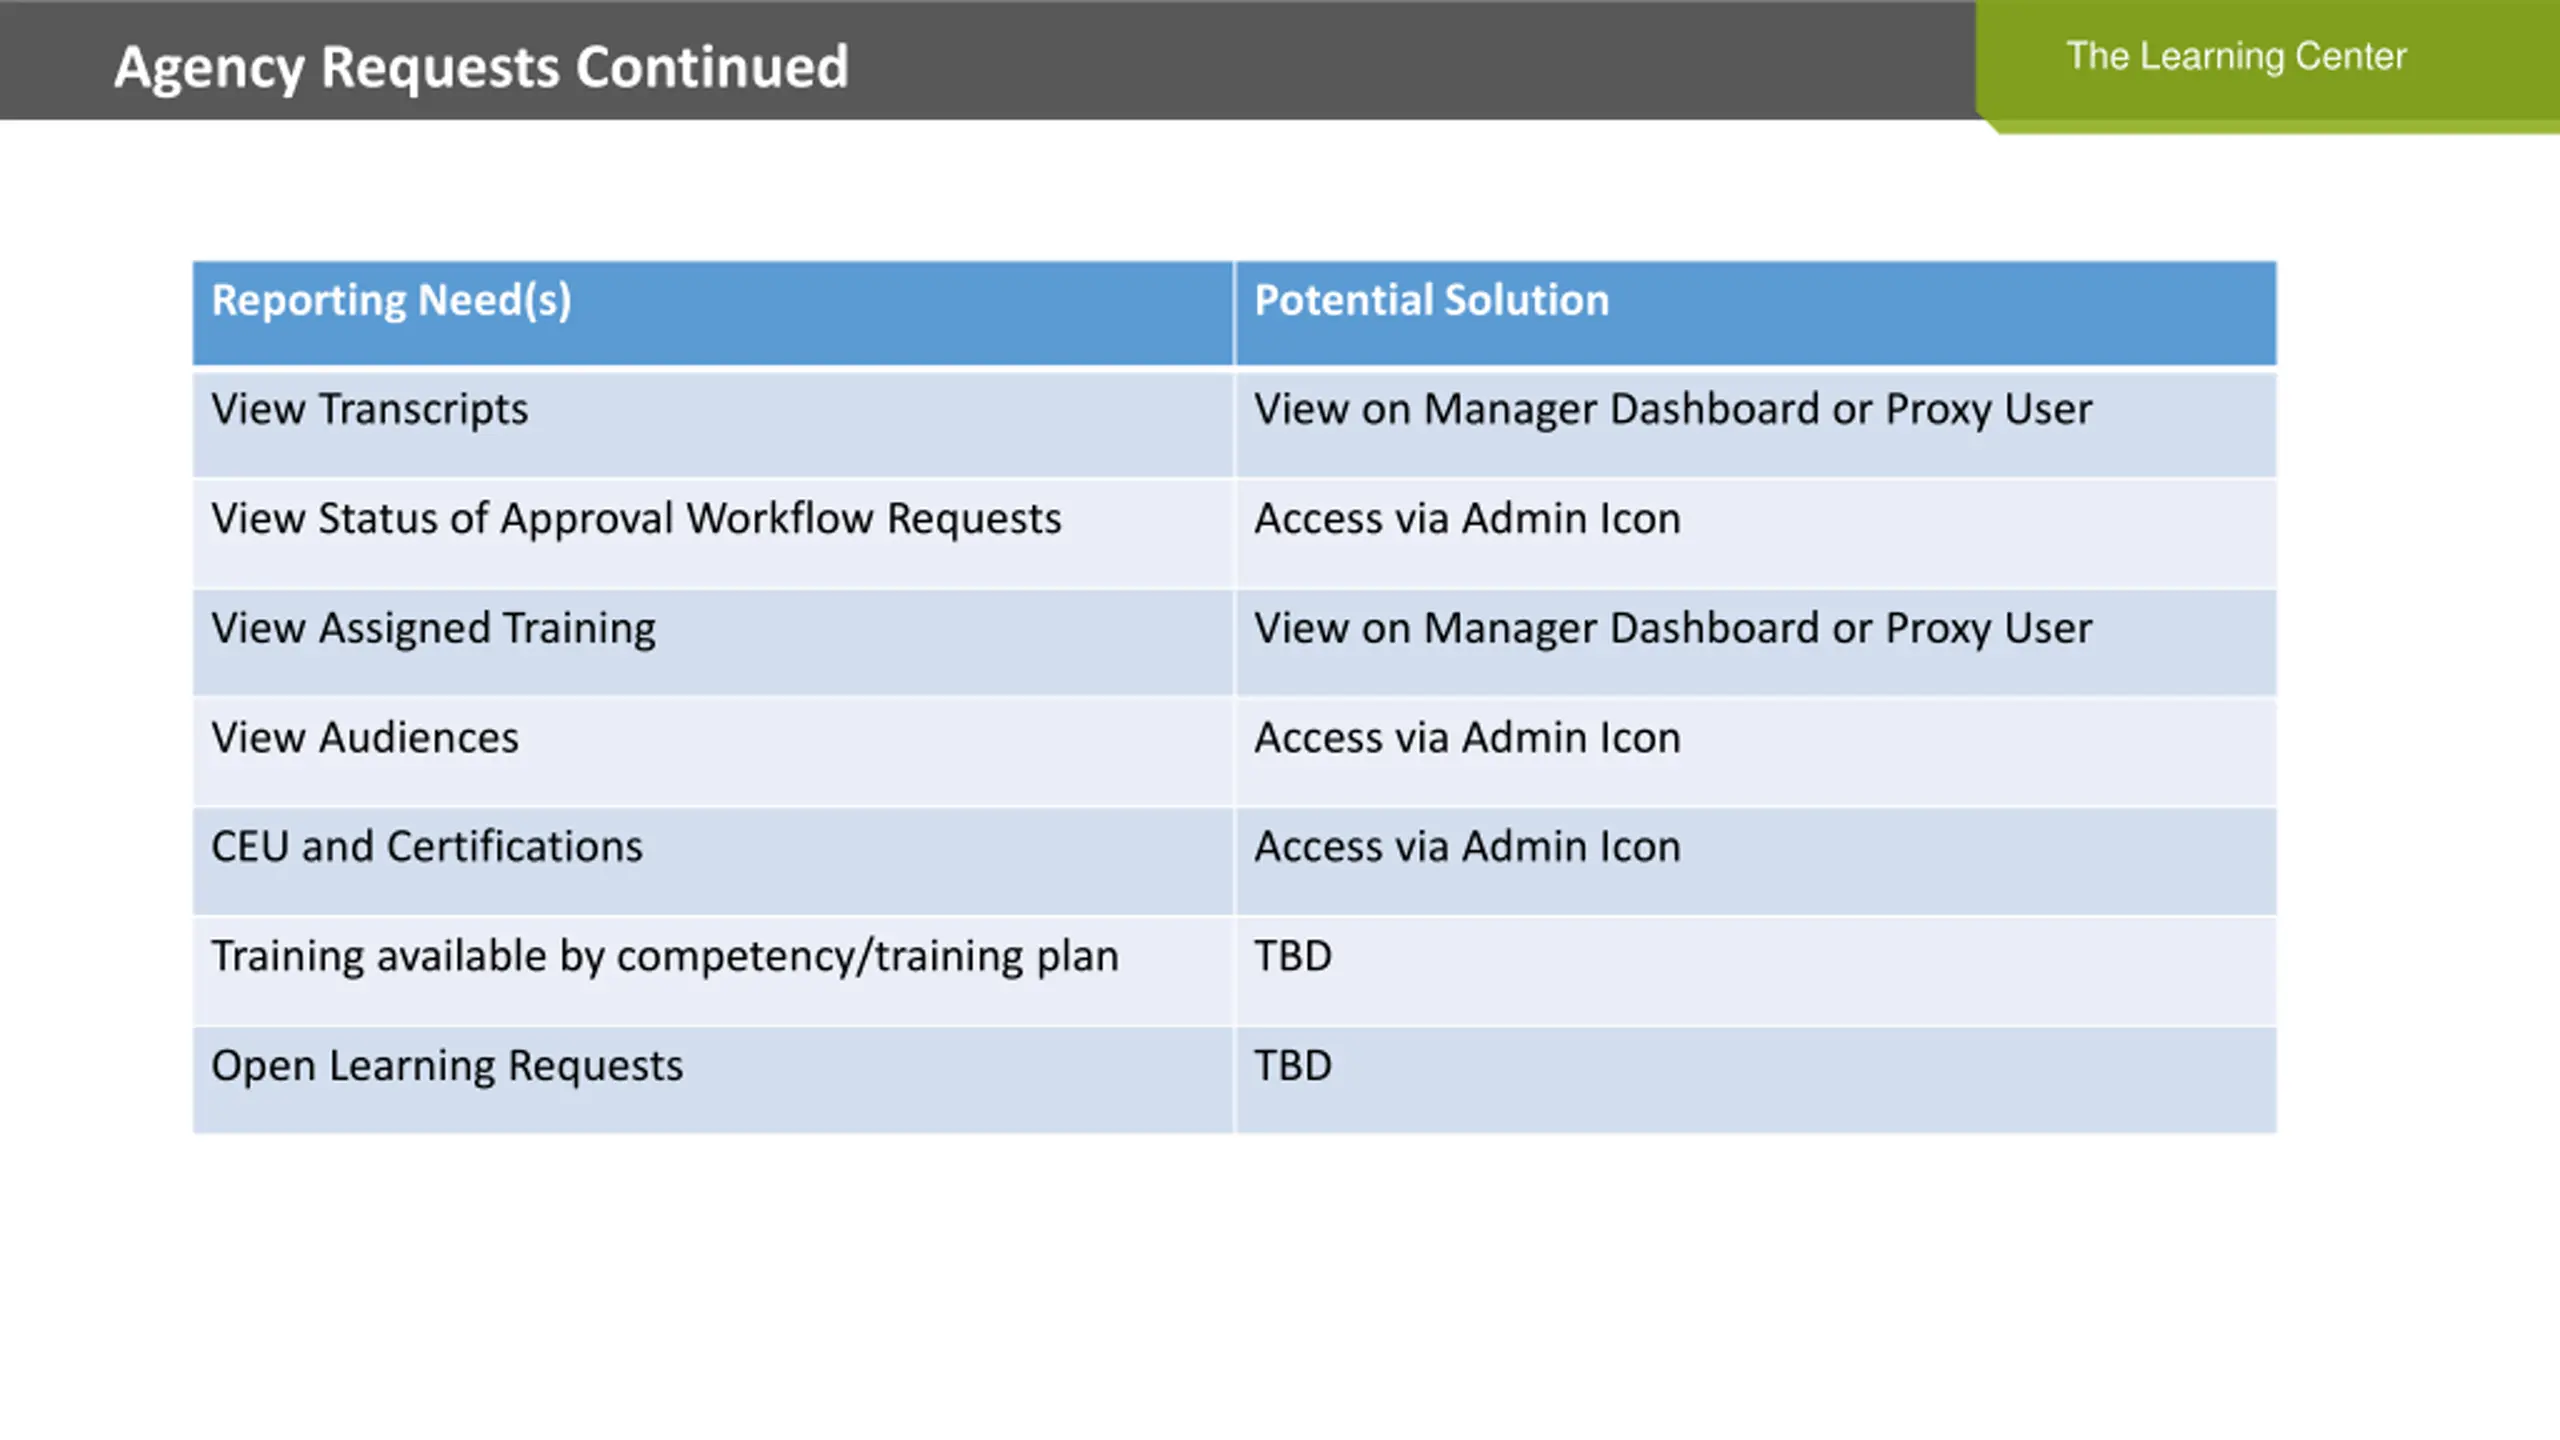Screen dimensions: 2560x1440
Task: Click solution cell for View Transcripts row
Action: click(x=1756, y=424)
